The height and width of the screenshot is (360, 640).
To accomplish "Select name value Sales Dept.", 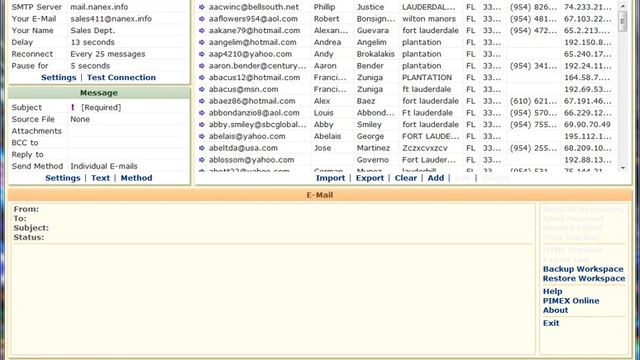I will click(x=93, y=31).
